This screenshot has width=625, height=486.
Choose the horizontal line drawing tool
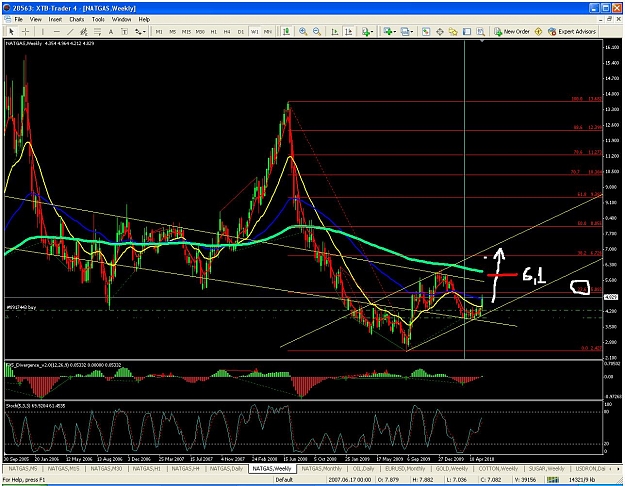(57, 31)
